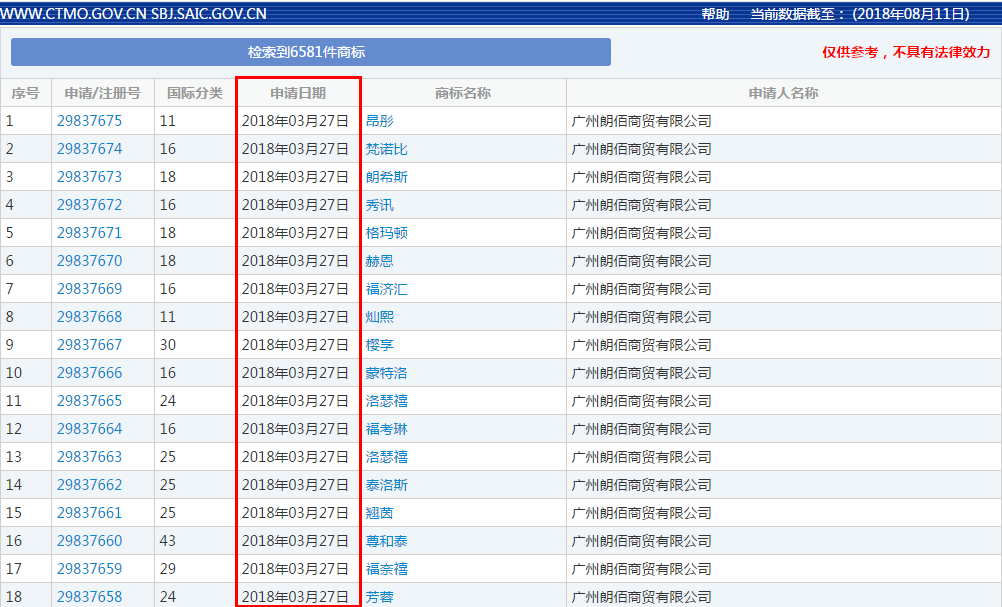Screen dimensions: 1002x607
Task: Click the 国际分类 column header
Action: [x=195, y=93]
